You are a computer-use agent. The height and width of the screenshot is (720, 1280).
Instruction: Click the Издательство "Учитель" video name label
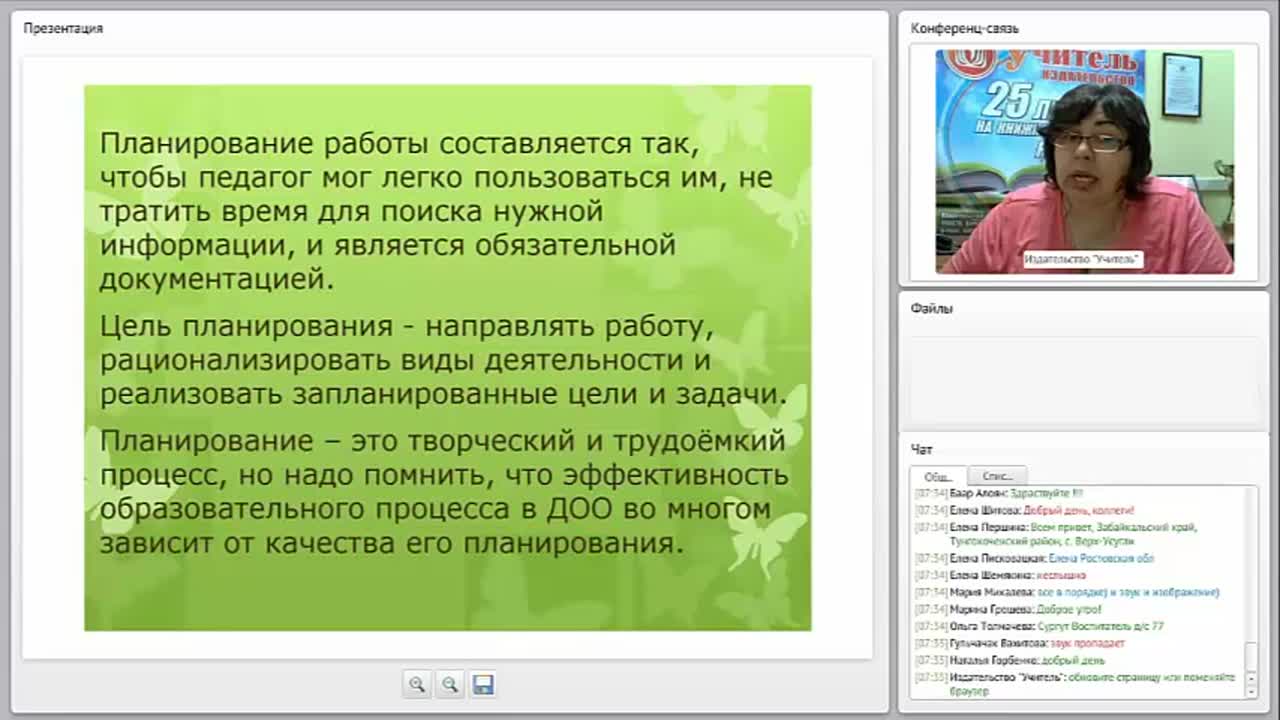1082,259
